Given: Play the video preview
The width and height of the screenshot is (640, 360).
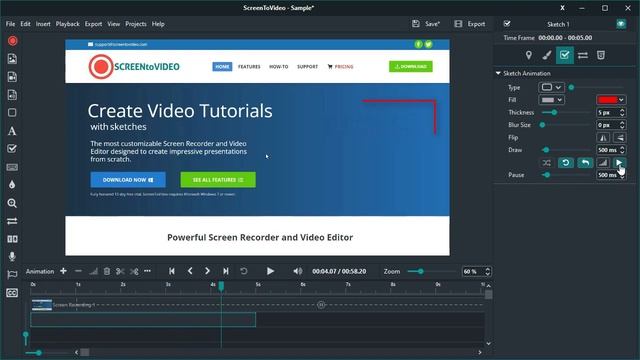Looking at the screenshot, I should (270, 271).
